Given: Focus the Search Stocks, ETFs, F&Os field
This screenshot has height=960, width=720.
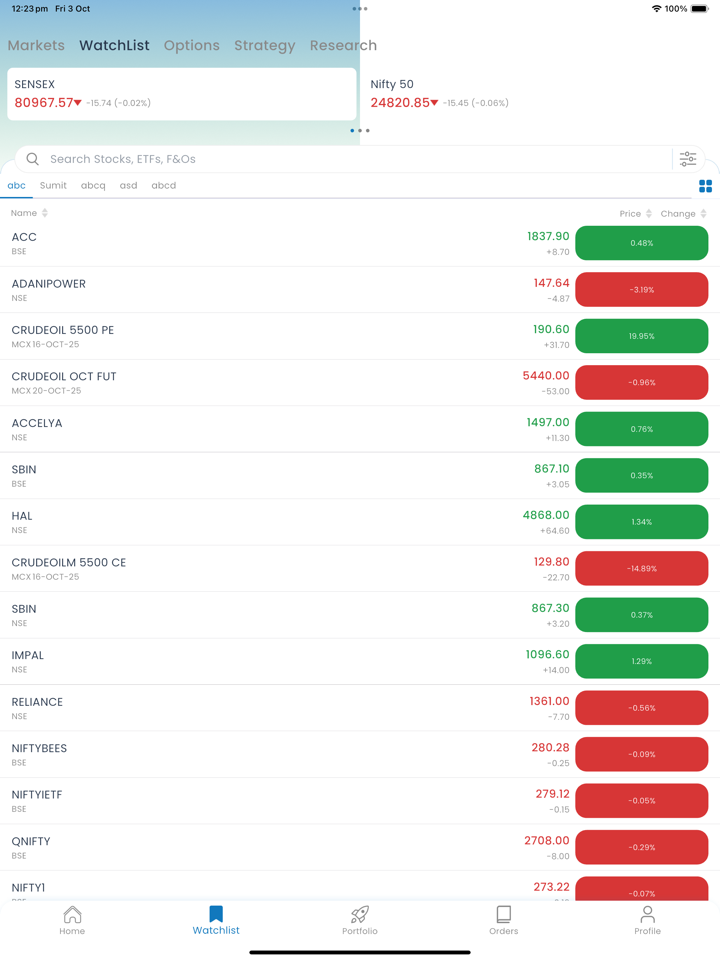Looking at the screenshot, I should (x=350, y=159).
